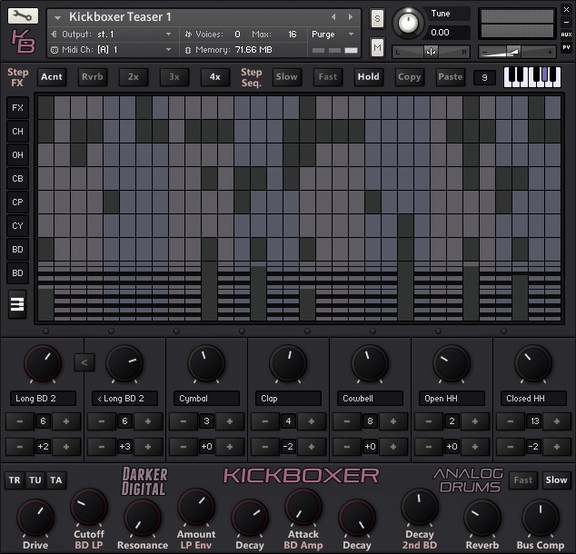Click the mini keyboard pattern selector
This screenshot has width=576, height=554.
[532, 77]
